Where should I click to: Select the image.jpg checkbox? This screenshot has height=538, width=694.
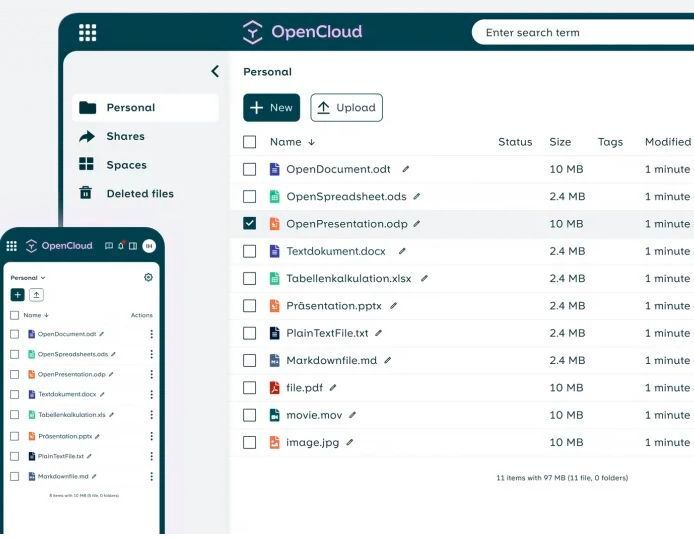click(x=250, y=442)
